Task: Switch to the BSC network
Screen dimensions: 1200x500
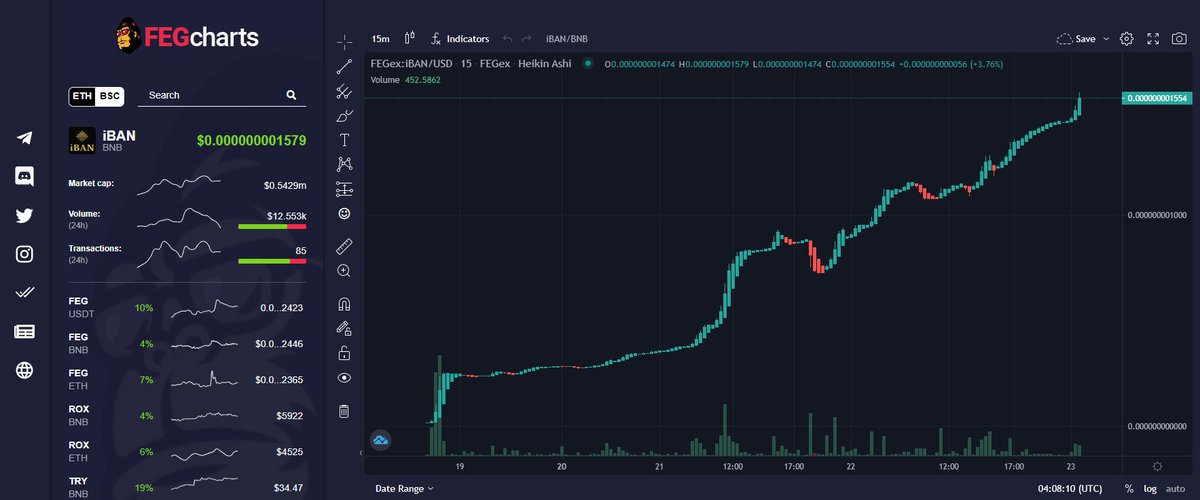Action: 110,96
